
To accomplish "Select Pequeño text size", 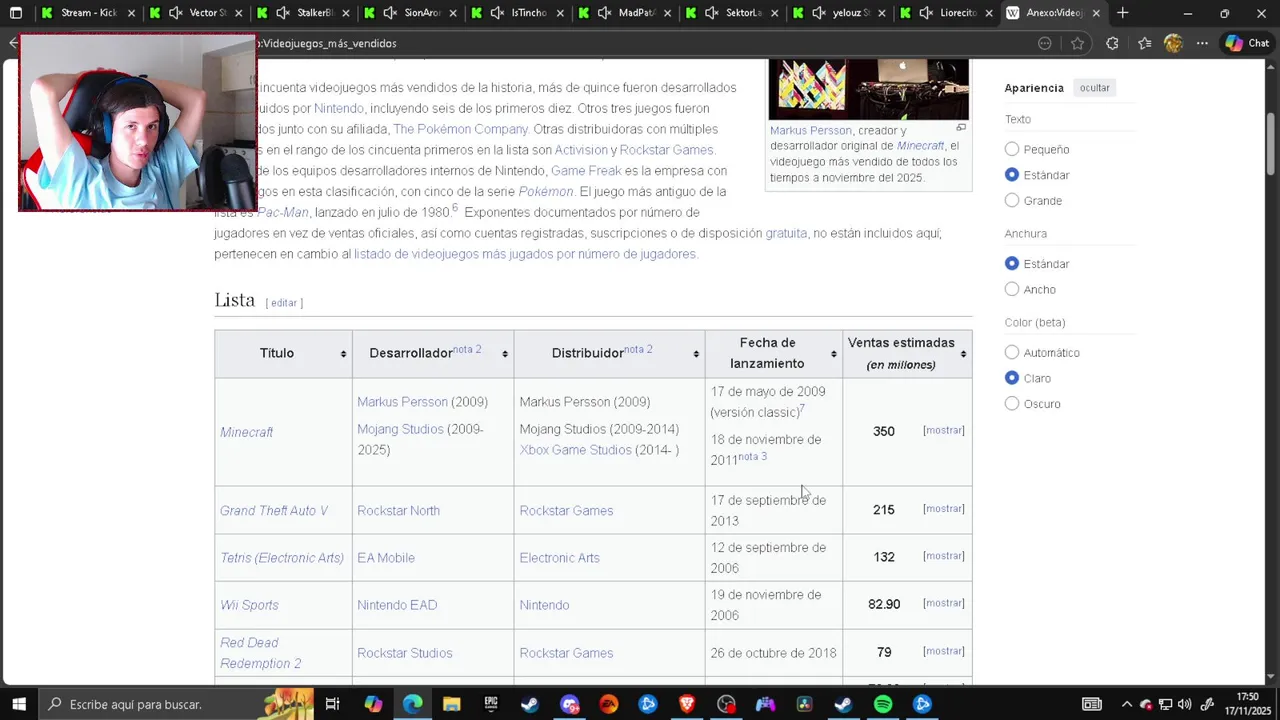I will pyautogui.click(x=1012, y=149).
